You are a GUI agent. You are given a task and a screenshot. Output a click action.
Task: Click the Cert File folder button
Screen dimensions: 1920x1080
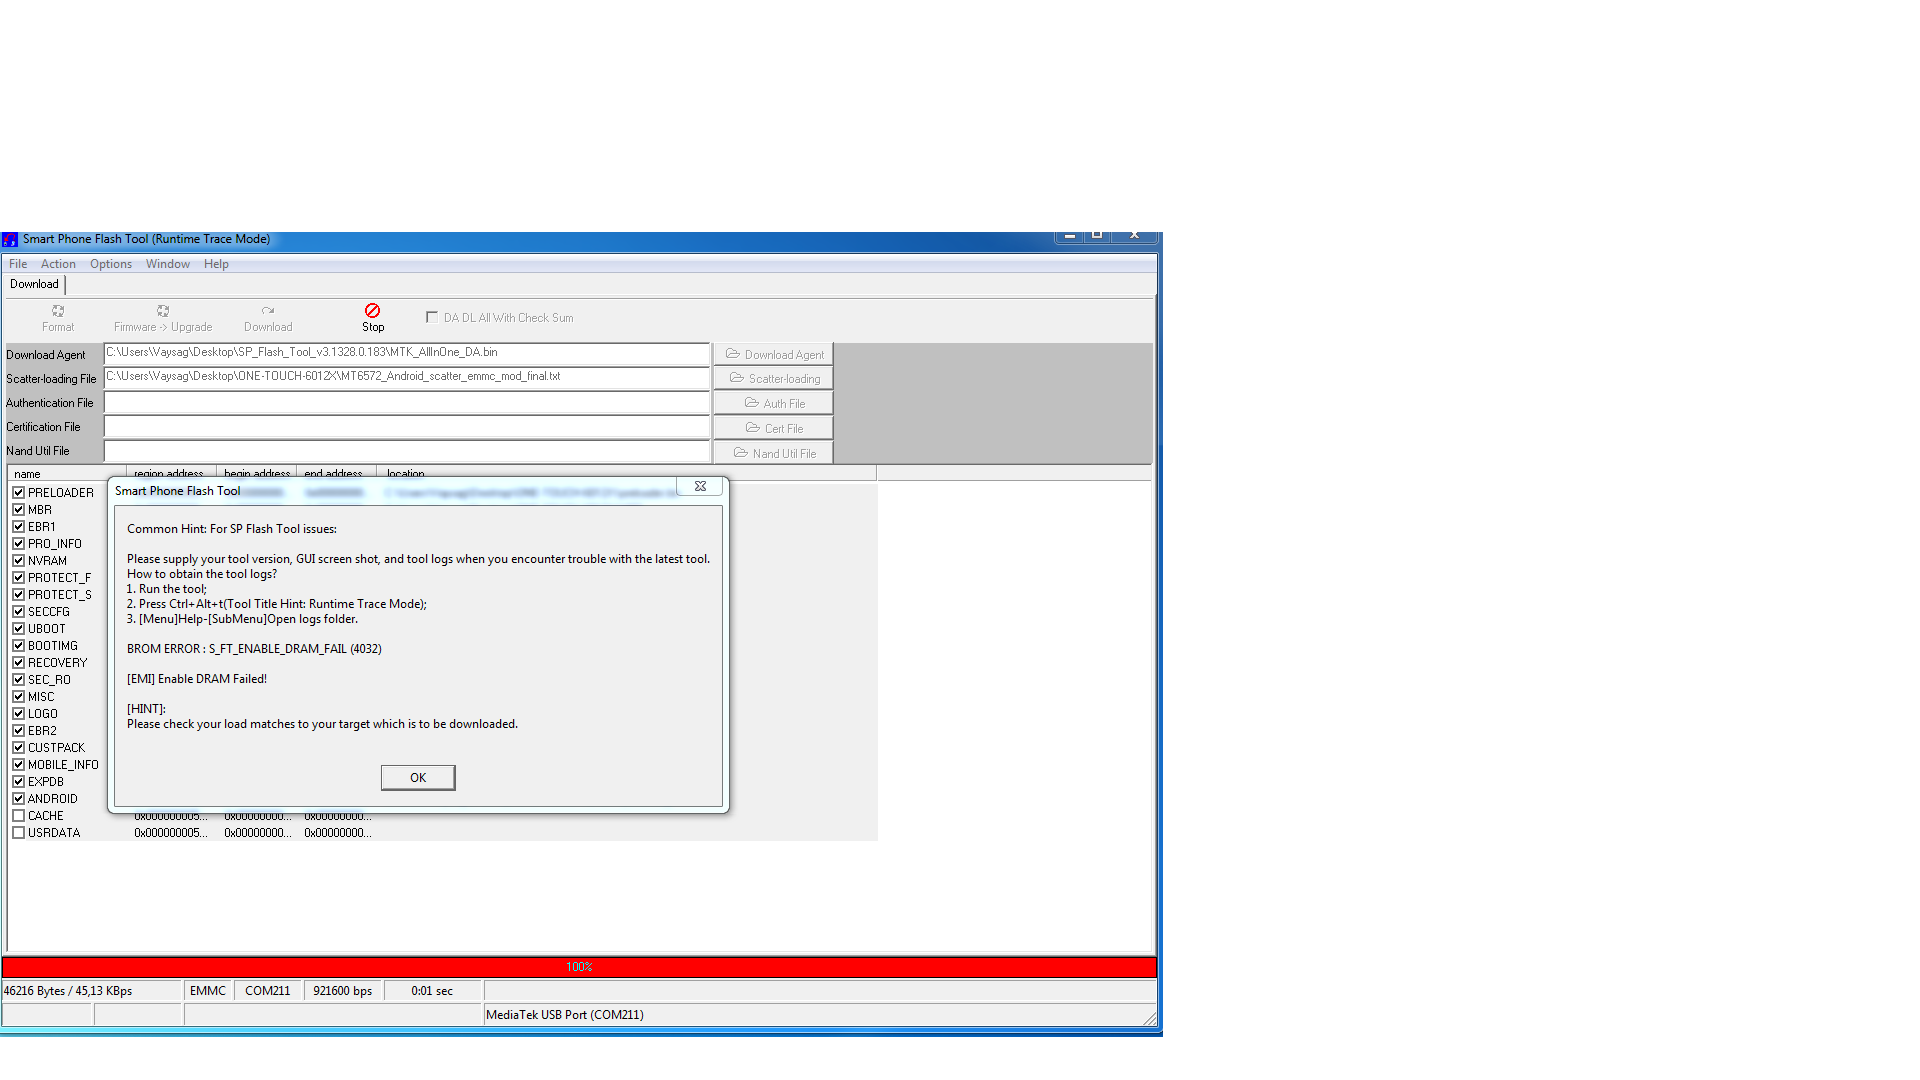coord(774,429)
